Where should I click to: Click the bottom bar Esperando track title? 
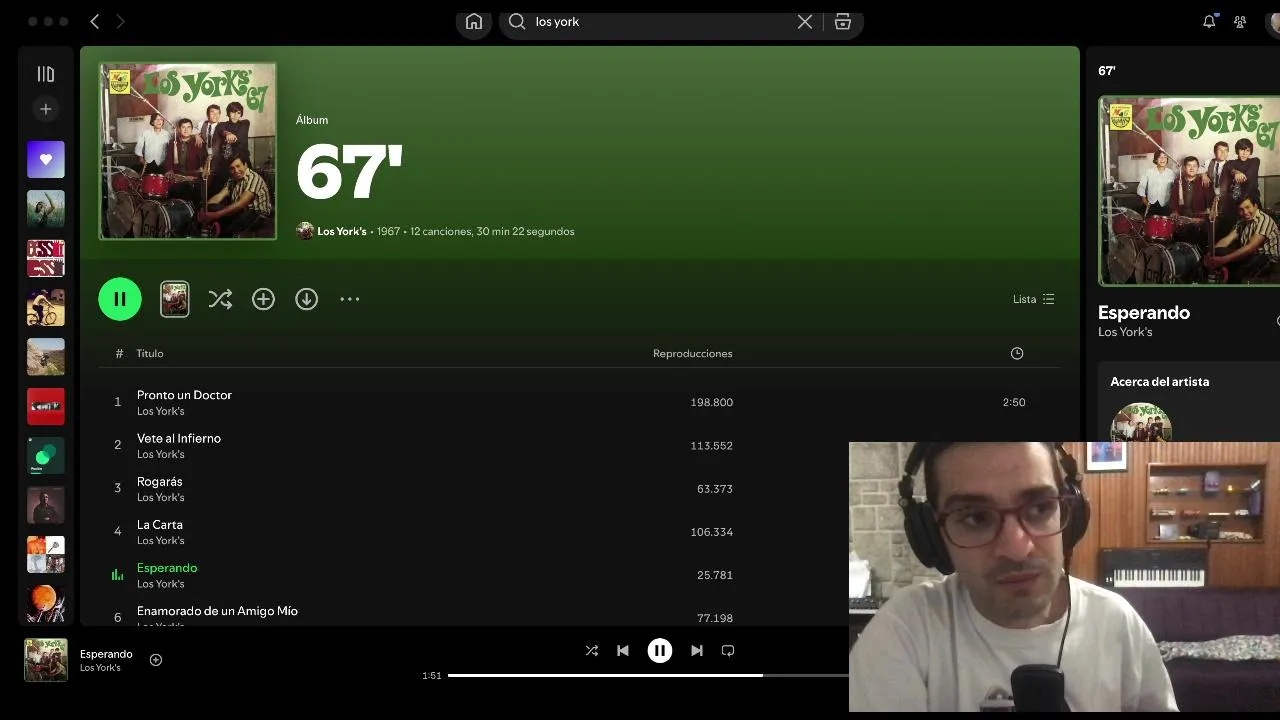pyautogui.click(x=106, y=654)
